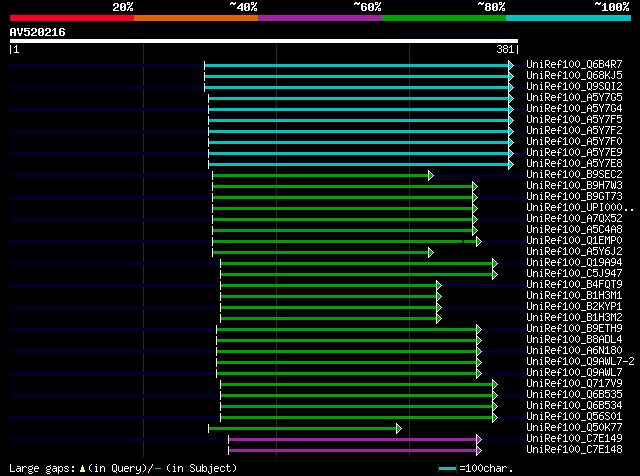
Task: Click the arrowhead ending the Q19A94 alignment
Action: pos(495,264)
